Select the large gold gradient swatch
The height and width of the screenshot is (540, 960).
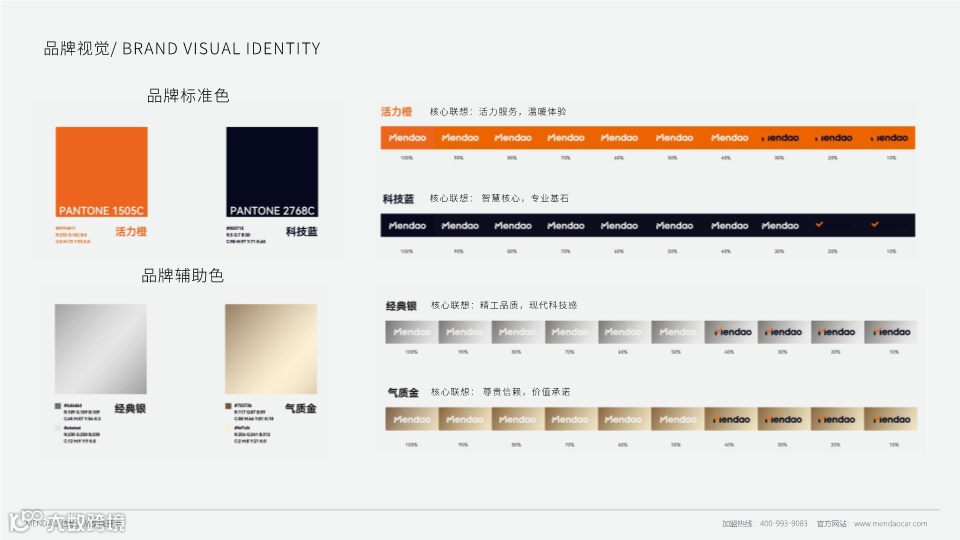tap(271, 349)
